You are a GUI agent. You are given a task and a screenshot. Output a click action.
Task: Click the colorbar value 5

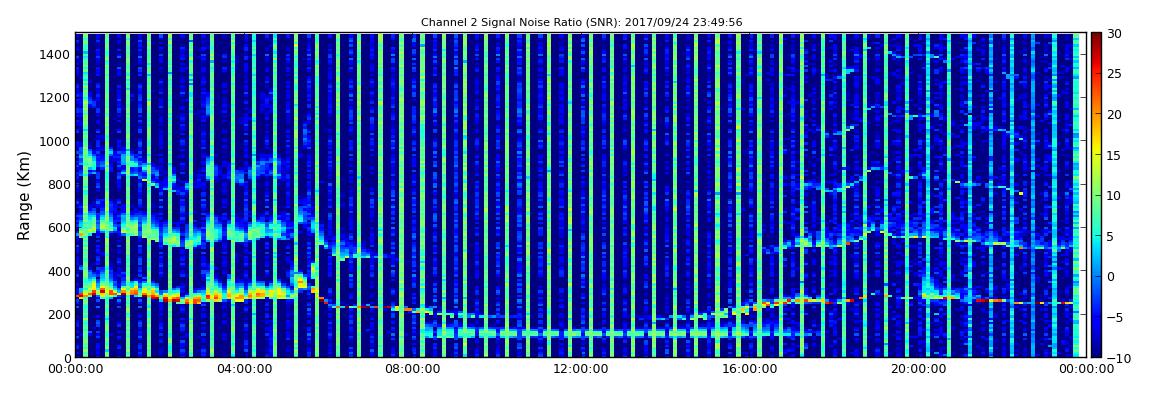point(1111,236)
